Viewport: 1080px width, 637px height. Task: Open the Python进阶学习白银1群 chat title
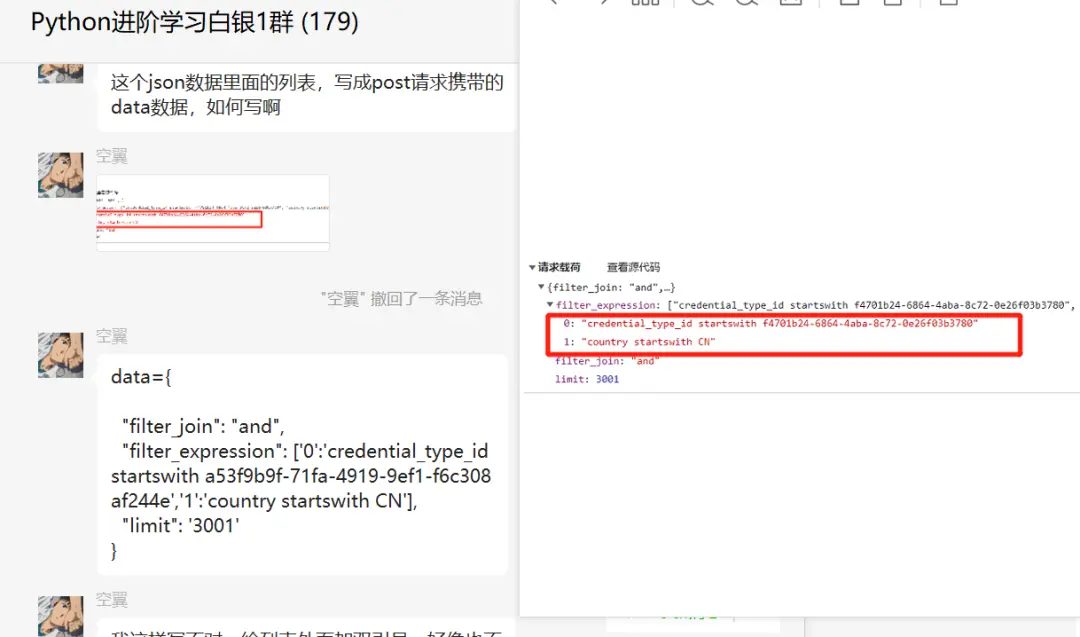(195, 23)
